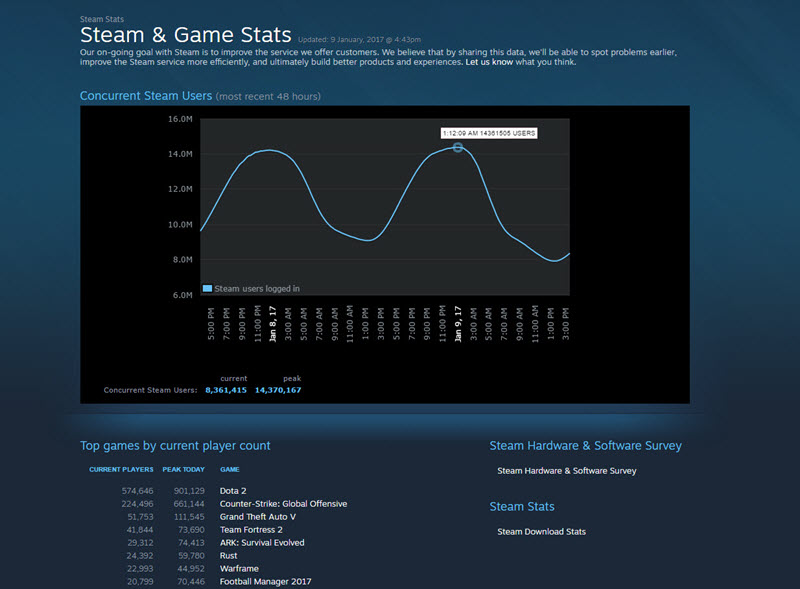Click the CURRENT PLAYERS column header

pos(121,470)
